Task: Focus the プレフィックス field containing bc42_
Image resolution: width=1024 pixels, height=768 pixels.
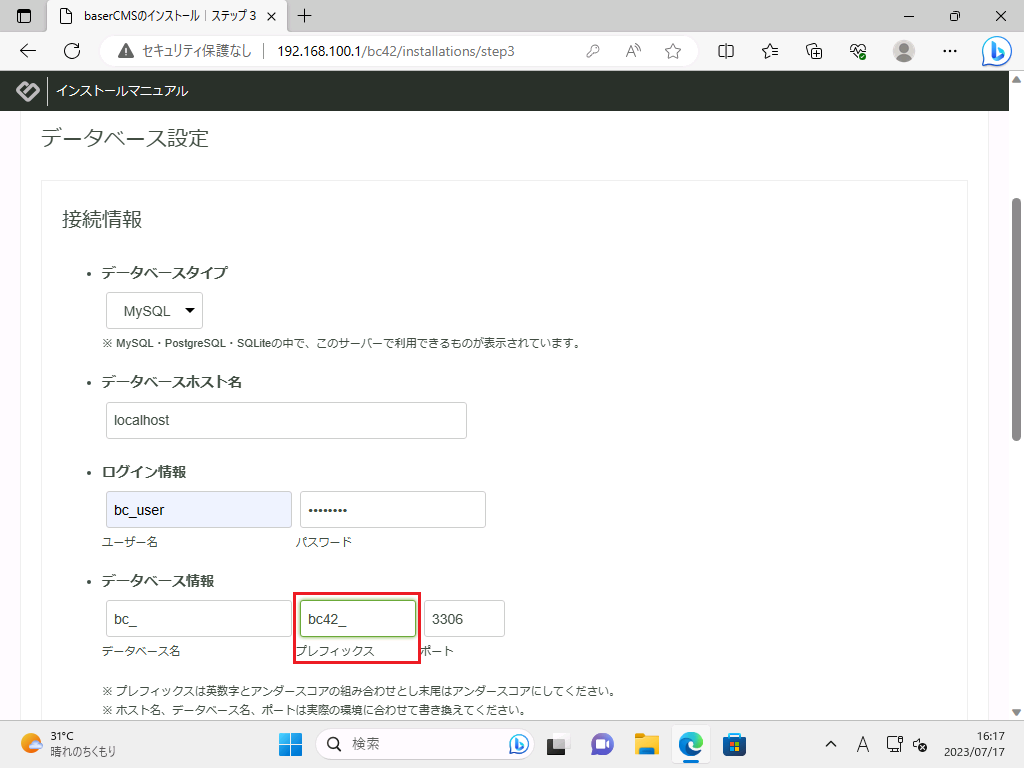Action: click(x=357, y=619)
